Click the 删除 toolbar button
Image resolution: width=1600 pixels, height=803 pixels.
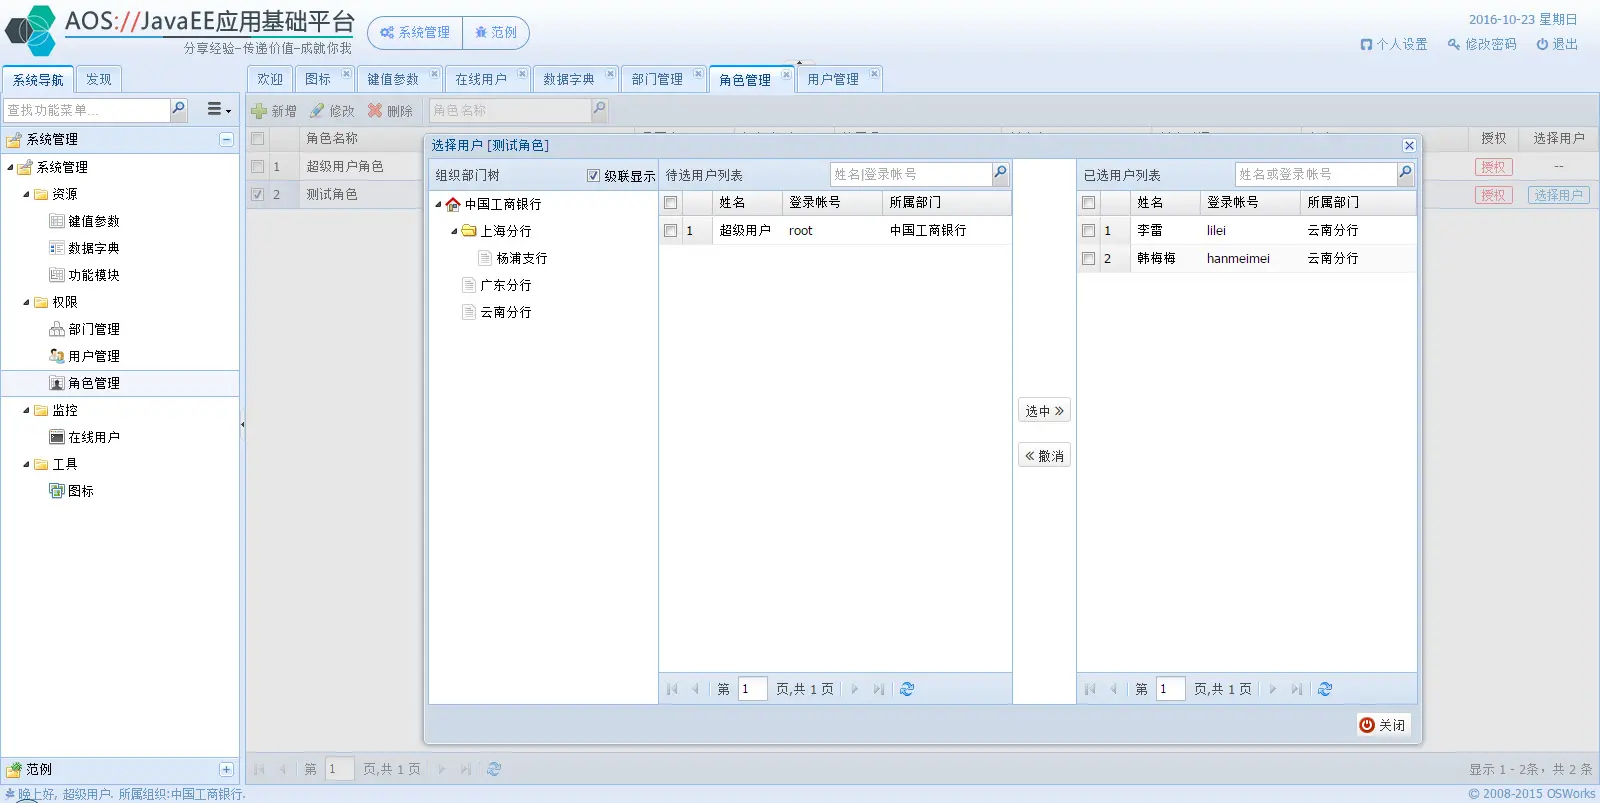tap(390, 111)
